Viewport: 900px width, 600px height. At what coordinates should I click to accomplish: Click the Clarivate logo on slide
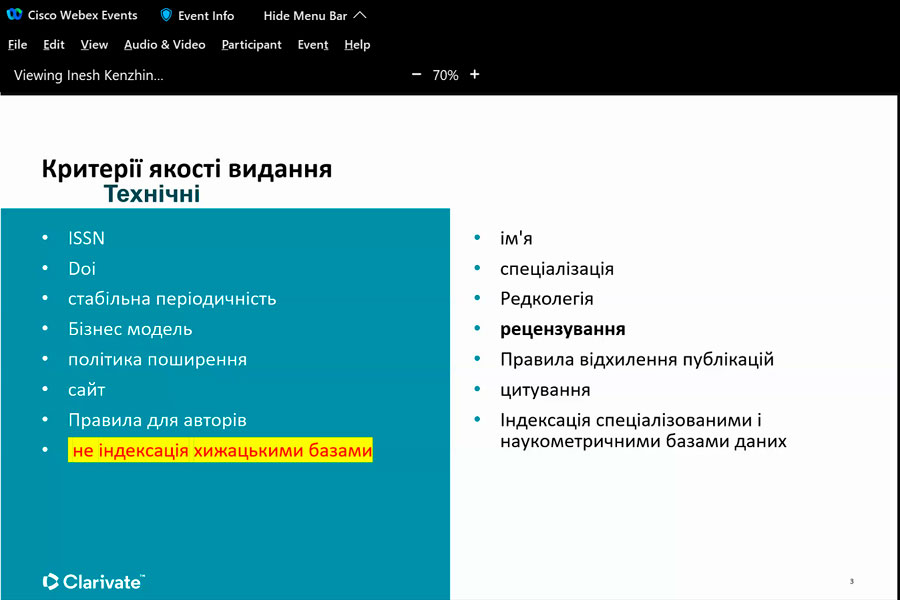(x=94, y=582)
